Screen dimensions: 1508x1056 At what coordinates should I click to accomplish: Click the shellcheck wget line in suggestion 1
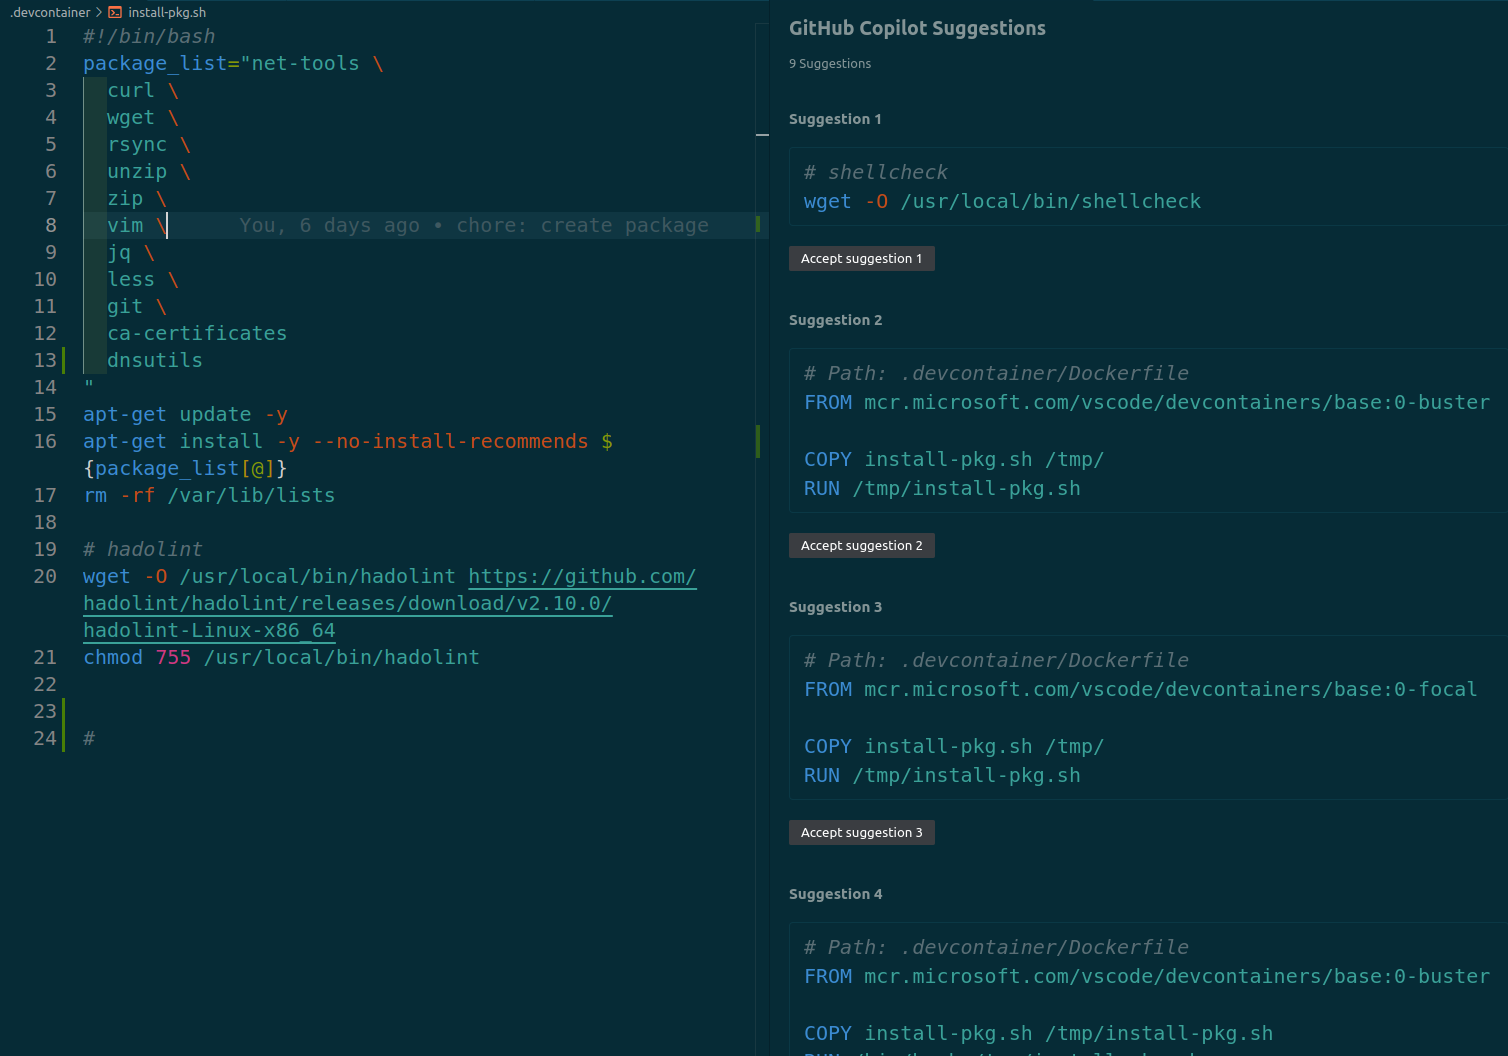pyautogui.click(x=1002, y=201)
